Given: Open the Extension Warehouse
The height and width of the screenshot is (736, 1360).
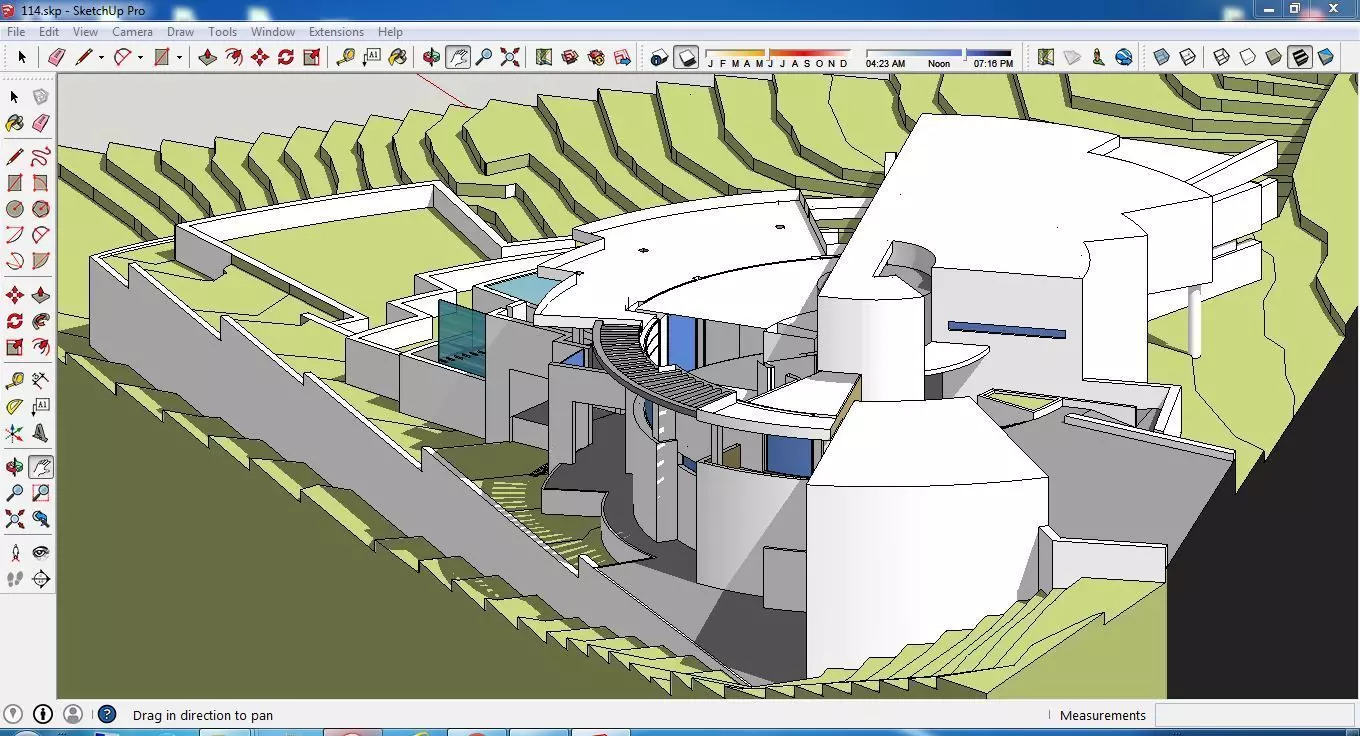Looking at the screenshot, I should (x=596, y=57).
